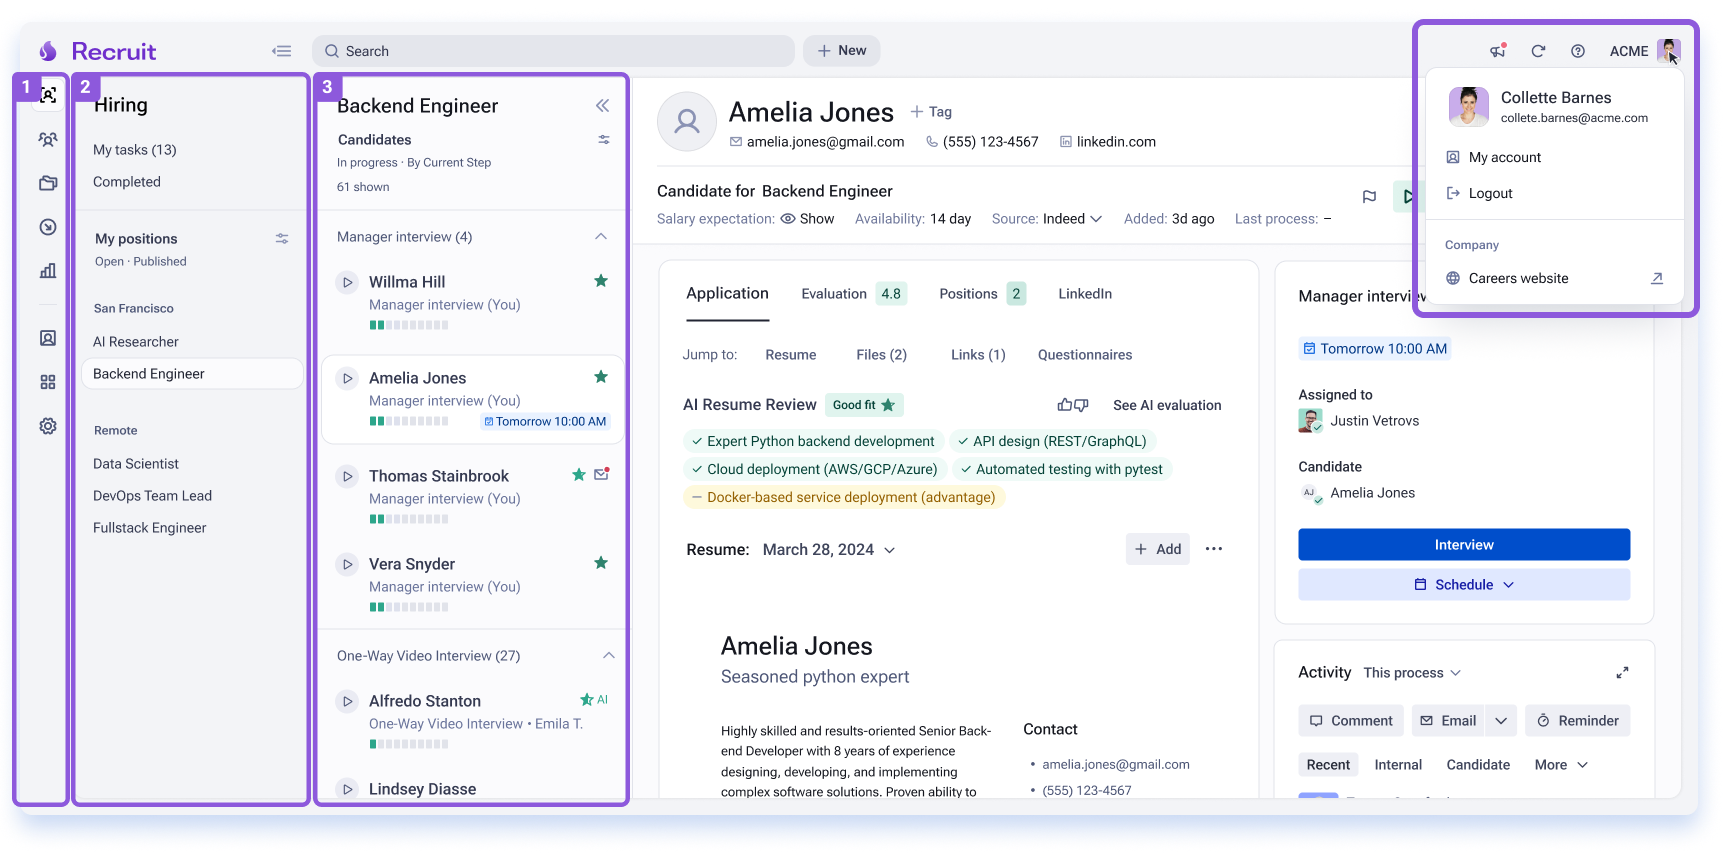Toggle star on Thomas Stainbrook
1723x858 pixels.
pos(578,475)
